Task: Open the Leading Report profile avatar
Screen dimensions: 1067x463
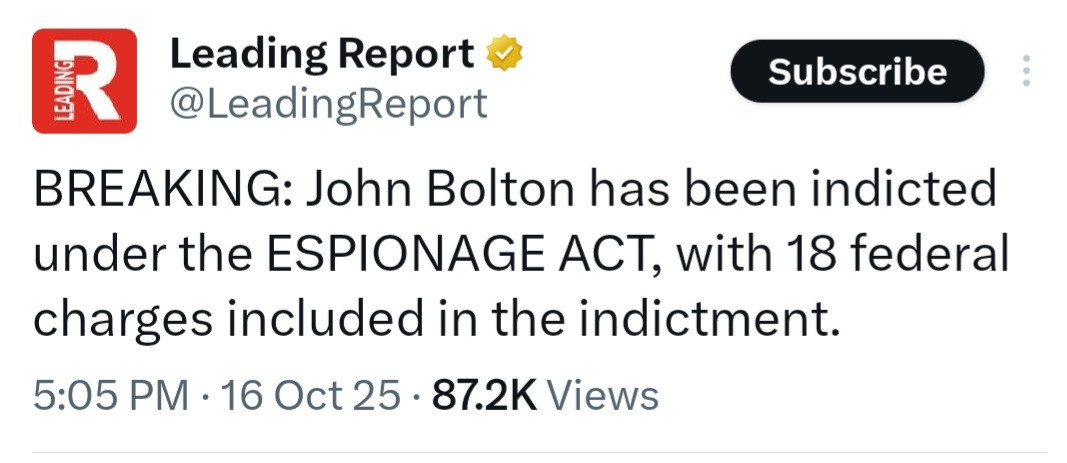Action: 84,81
